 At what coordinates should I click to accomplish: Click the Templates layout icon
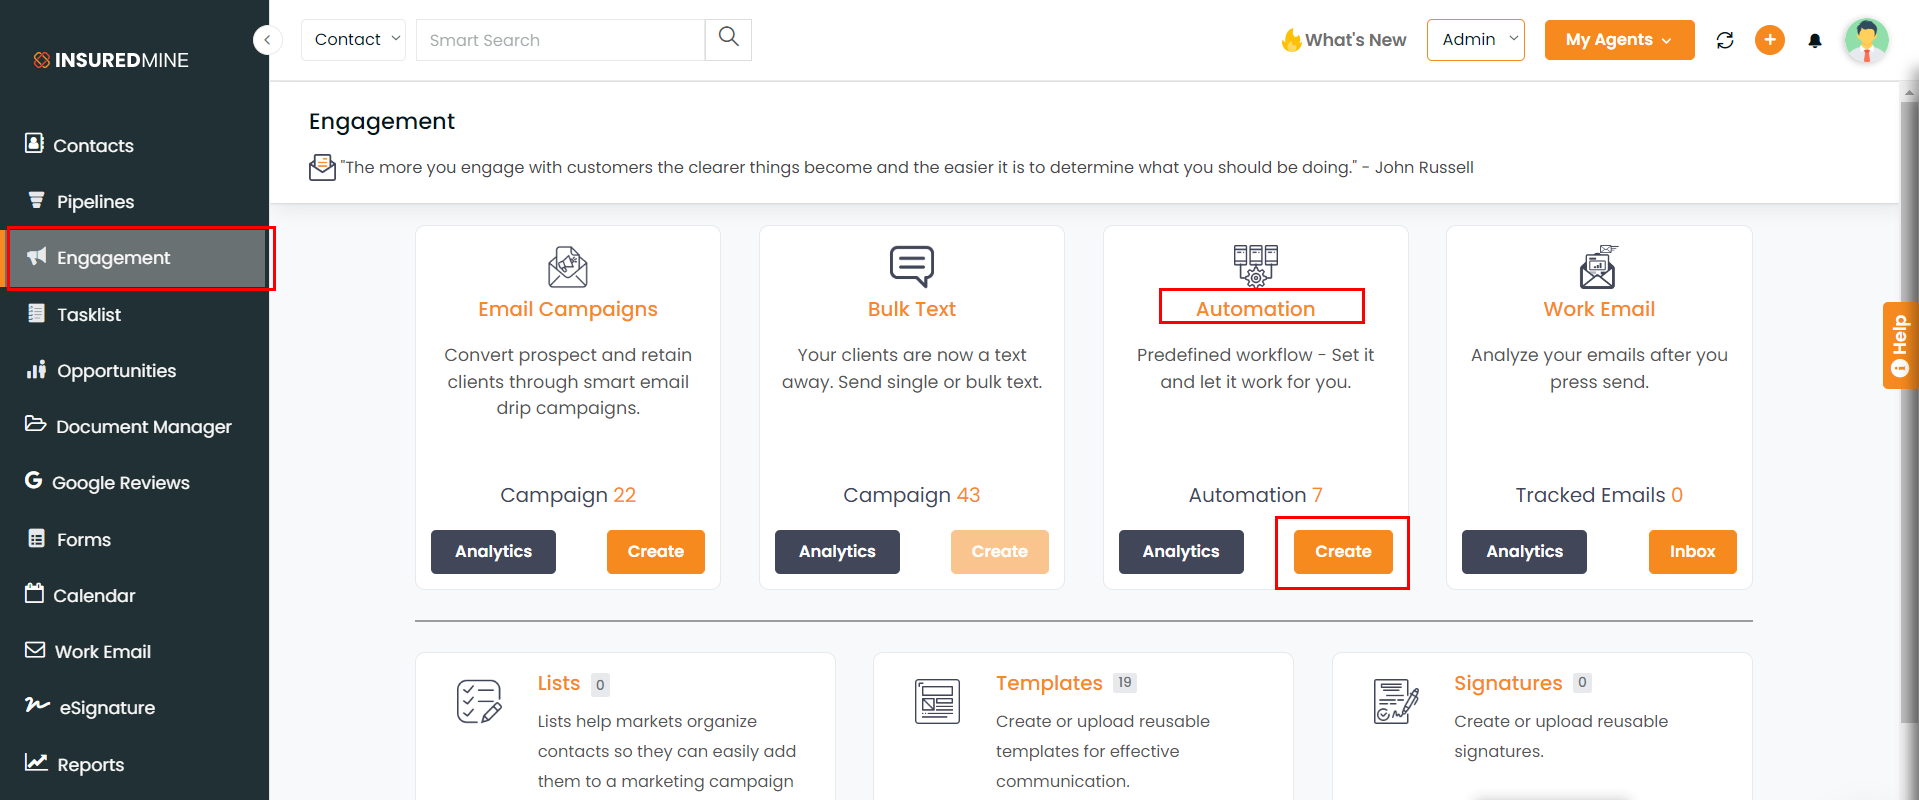tap(937, 701)
